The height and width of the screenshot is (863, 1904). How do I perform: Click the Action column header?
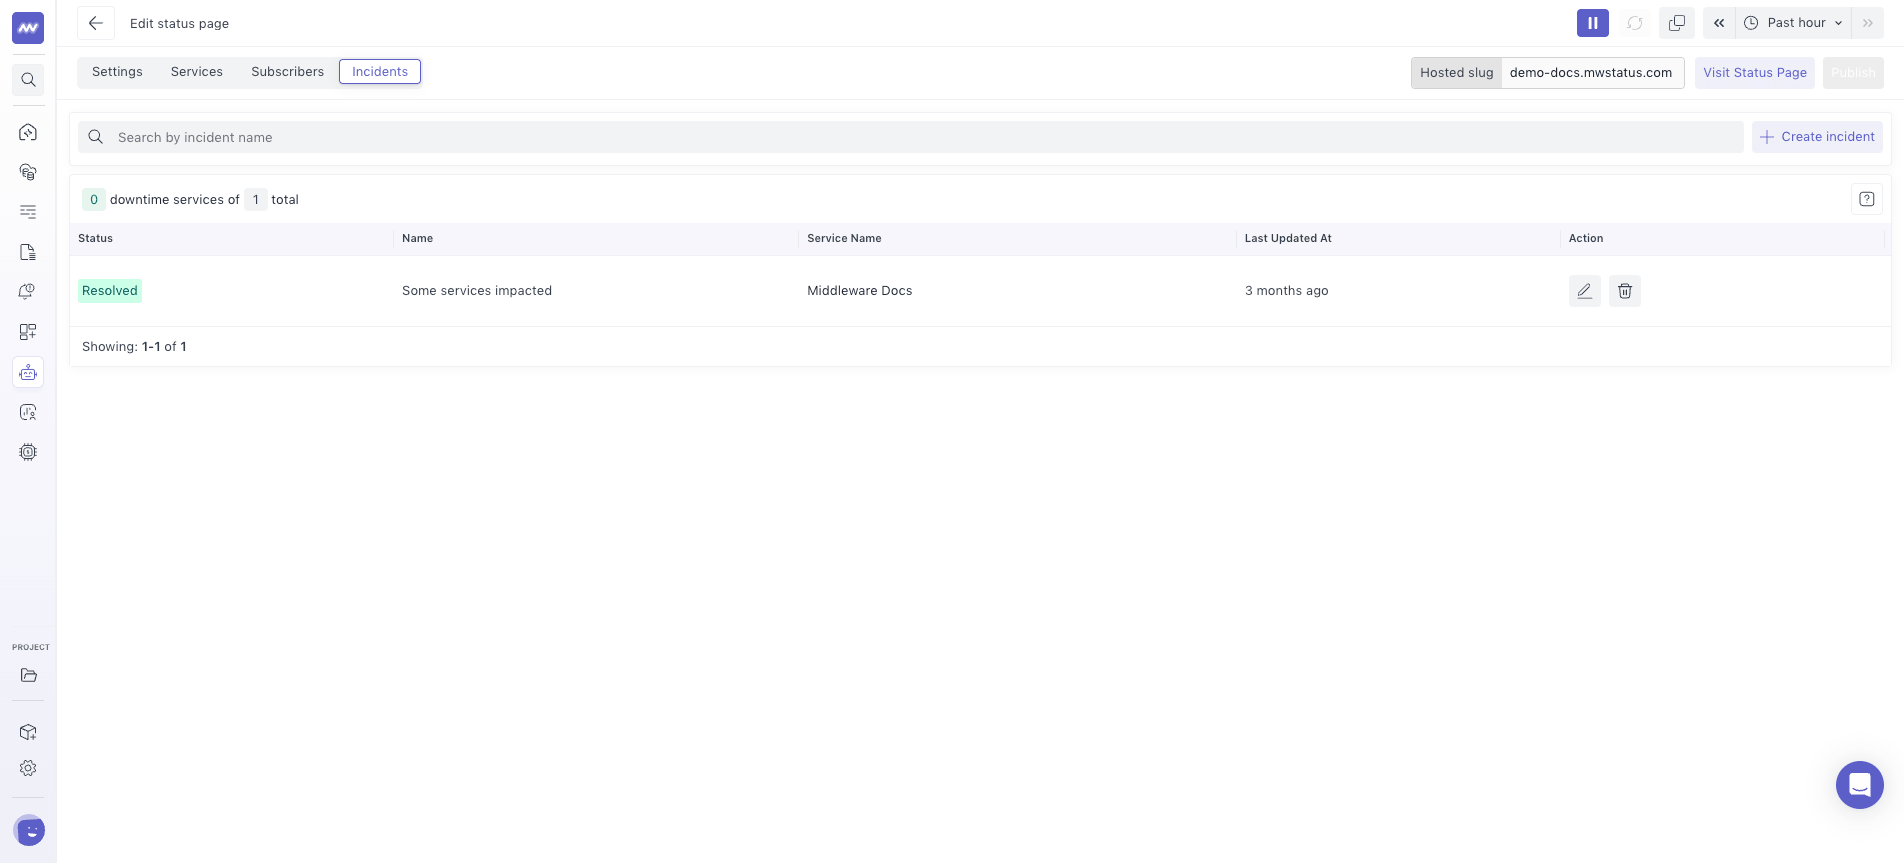tap(1586, 238)
